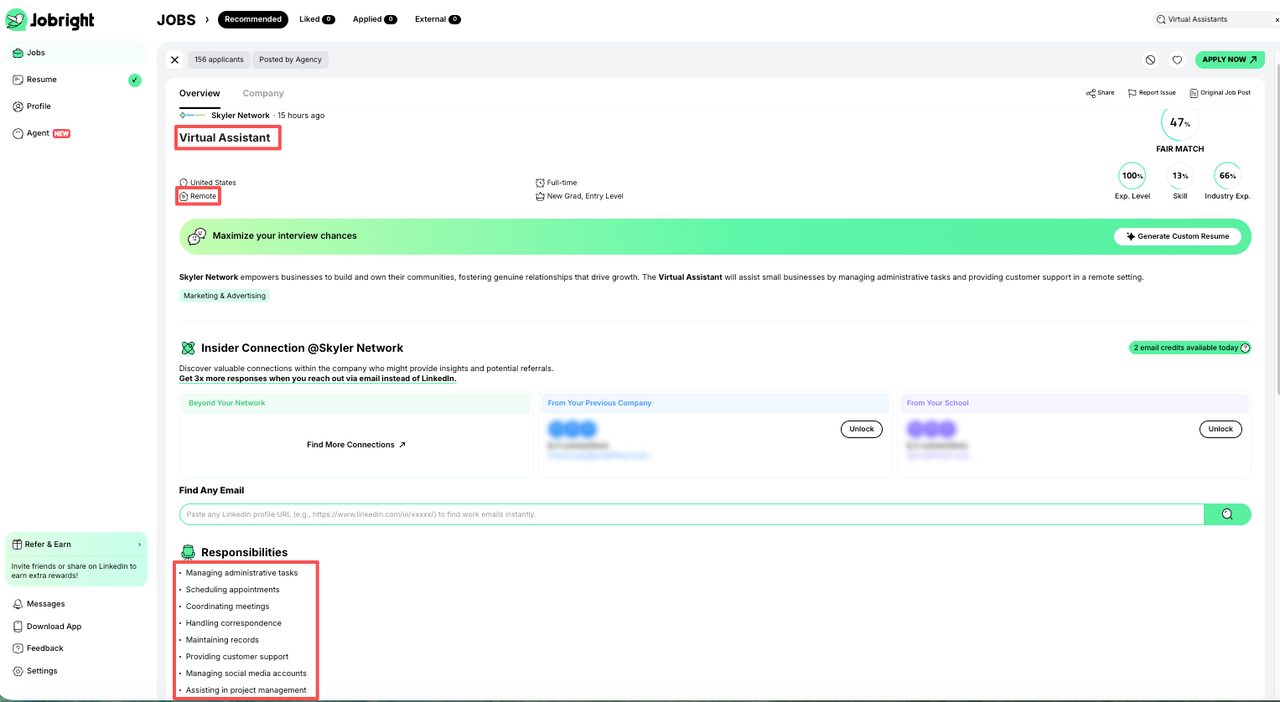The image size is (1280, 702).
Task: Close the job detail with X icon
Action: click(175, 60)
